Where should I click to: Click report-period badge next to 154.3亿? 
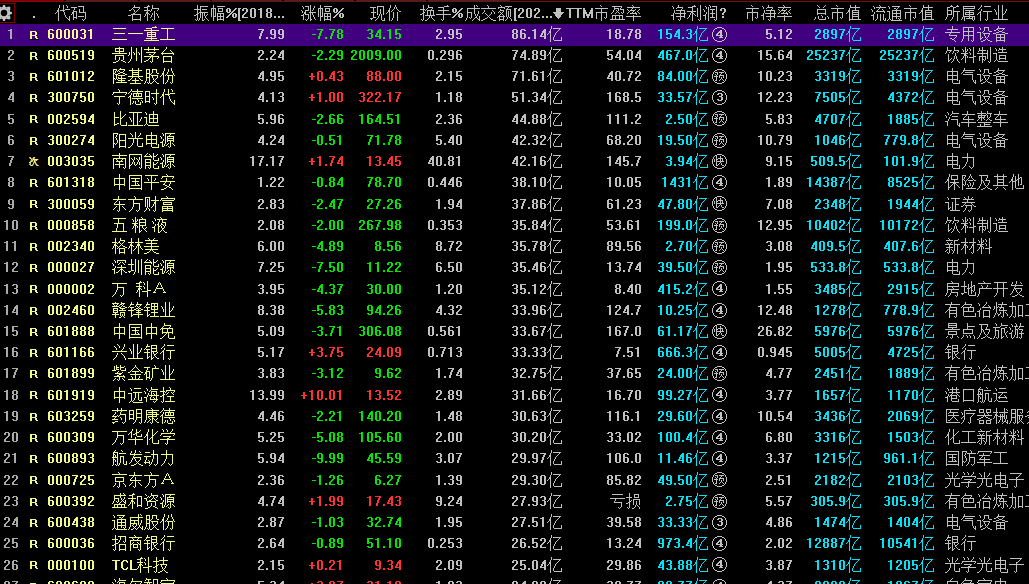[720, 34]
